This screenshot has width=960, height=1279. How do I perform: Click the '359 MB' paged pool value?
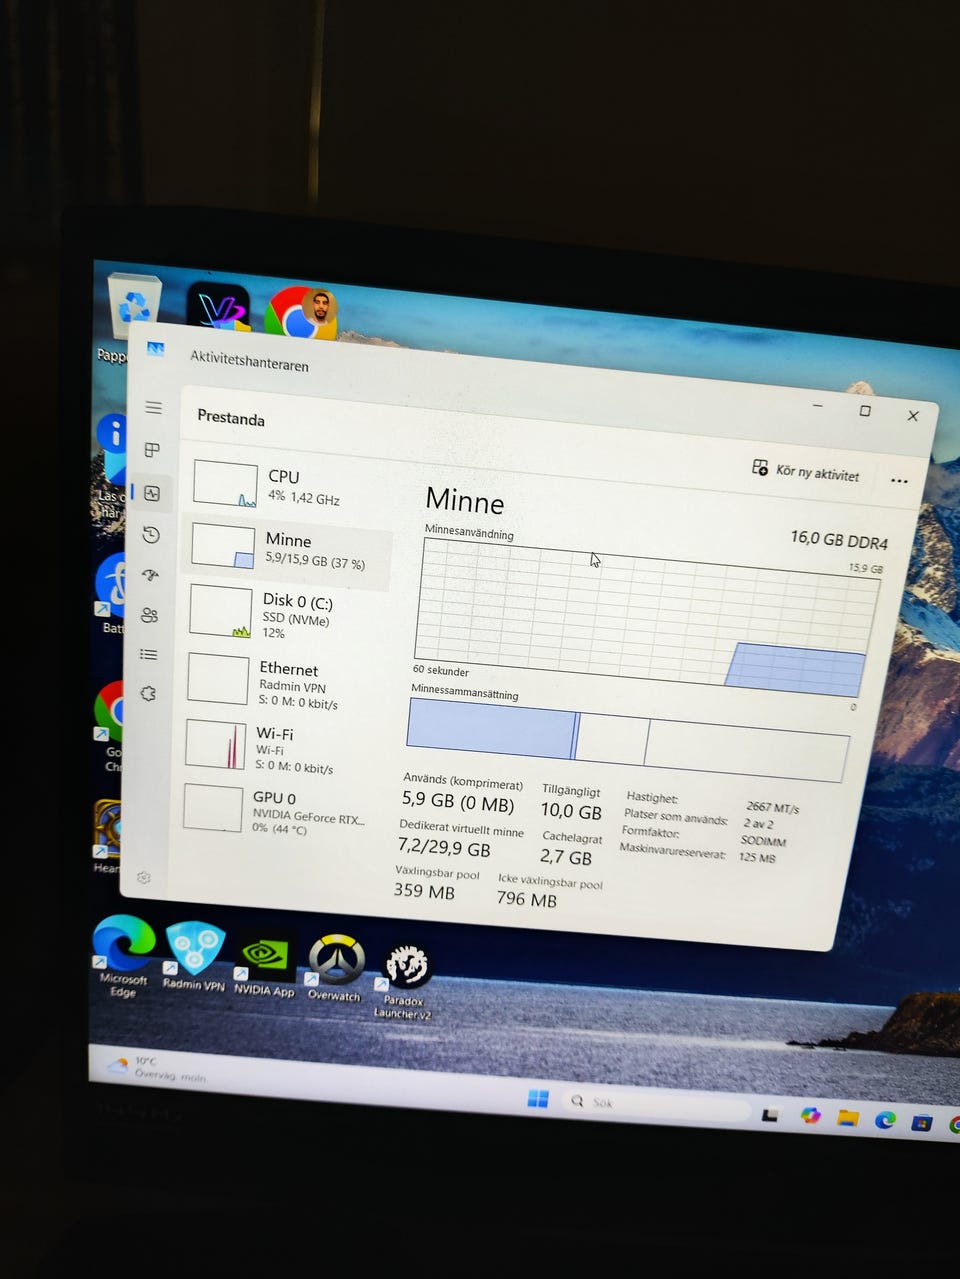tap(424, 890)
